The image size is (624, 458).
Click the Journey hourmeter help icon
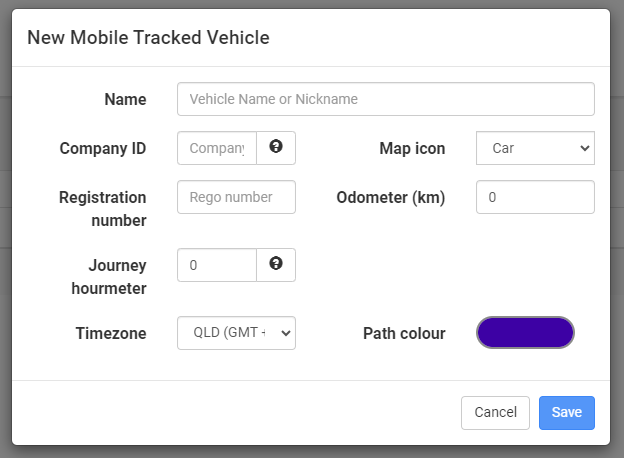tap(276, 263)
